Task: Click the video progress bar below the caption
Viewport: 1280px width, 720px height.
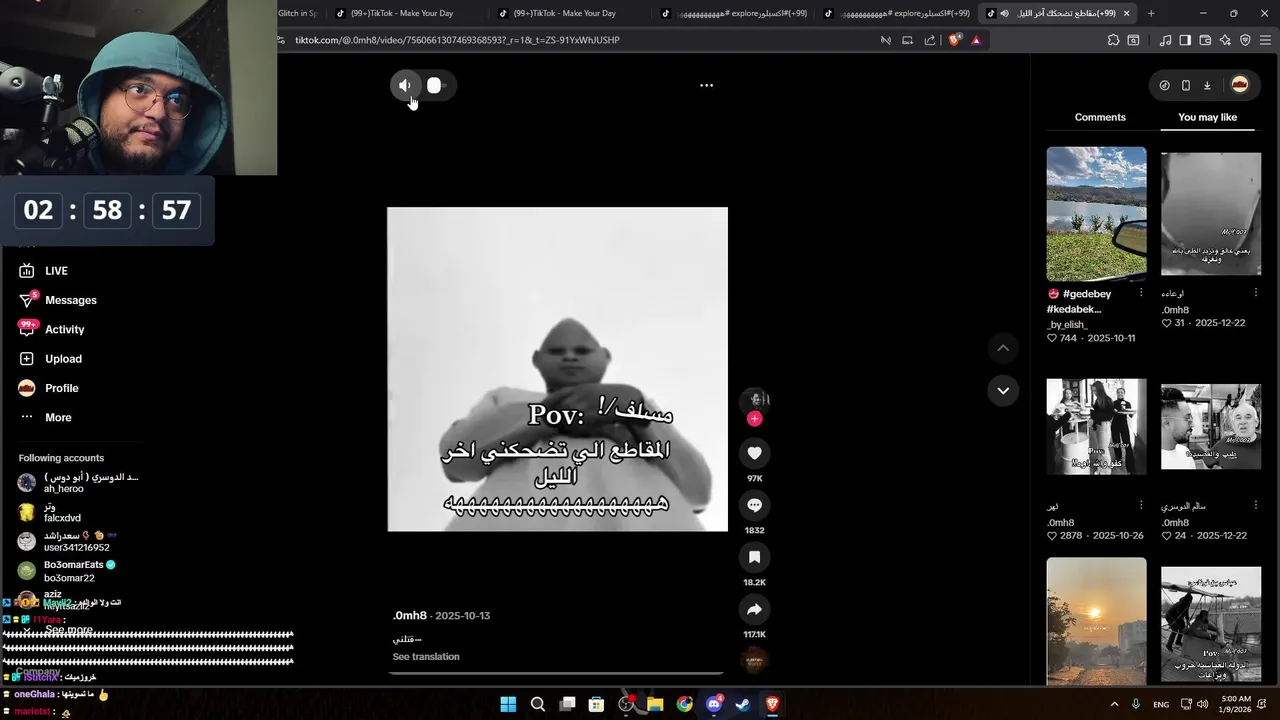Action: (556, 674)
